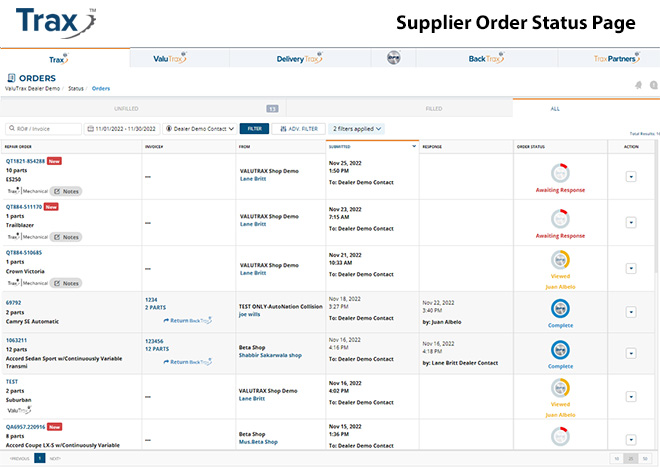This screenshot has width=660, height=468.
Task: Open notifications bell icon
Action: [x=639, y=85]
